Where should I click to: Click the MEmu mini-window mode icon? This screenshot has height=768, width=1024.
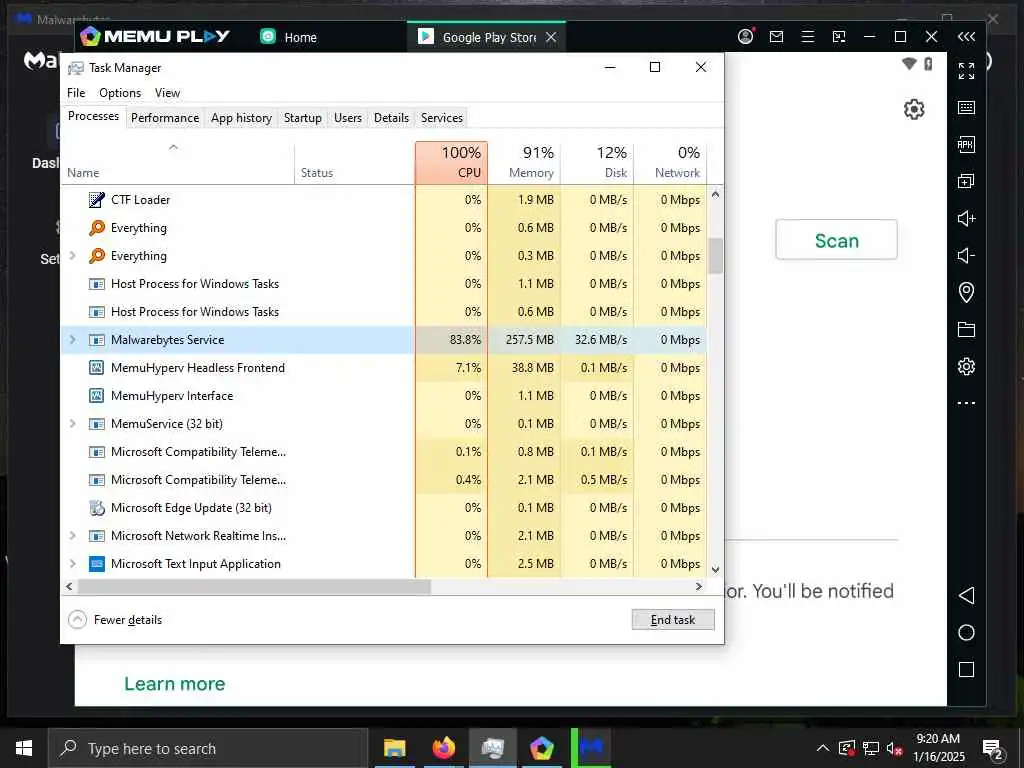pos(839,37)
